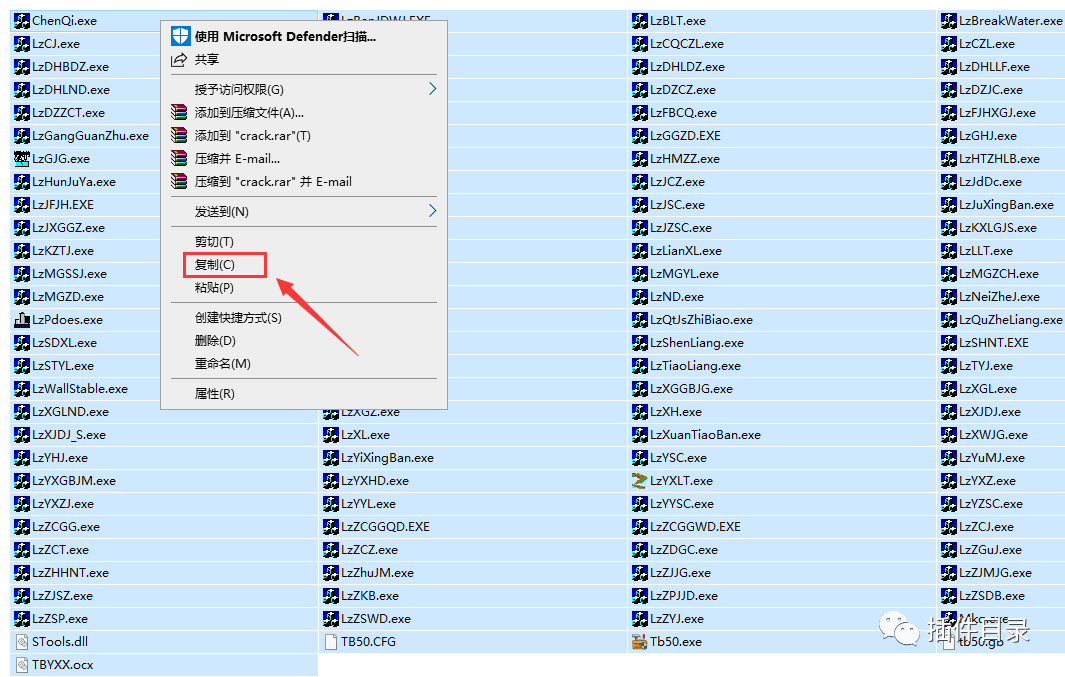Select file name LzNeiZheJ.exe
1065x677 pixels.
tap(1000, 297)
